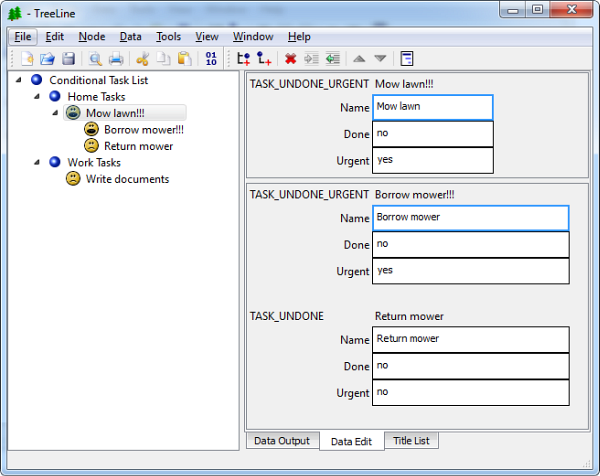Screen dimensions: 600x476
Task: Click the Borrow mower!!! heading in data pane
Action: (x=414, y=194)
